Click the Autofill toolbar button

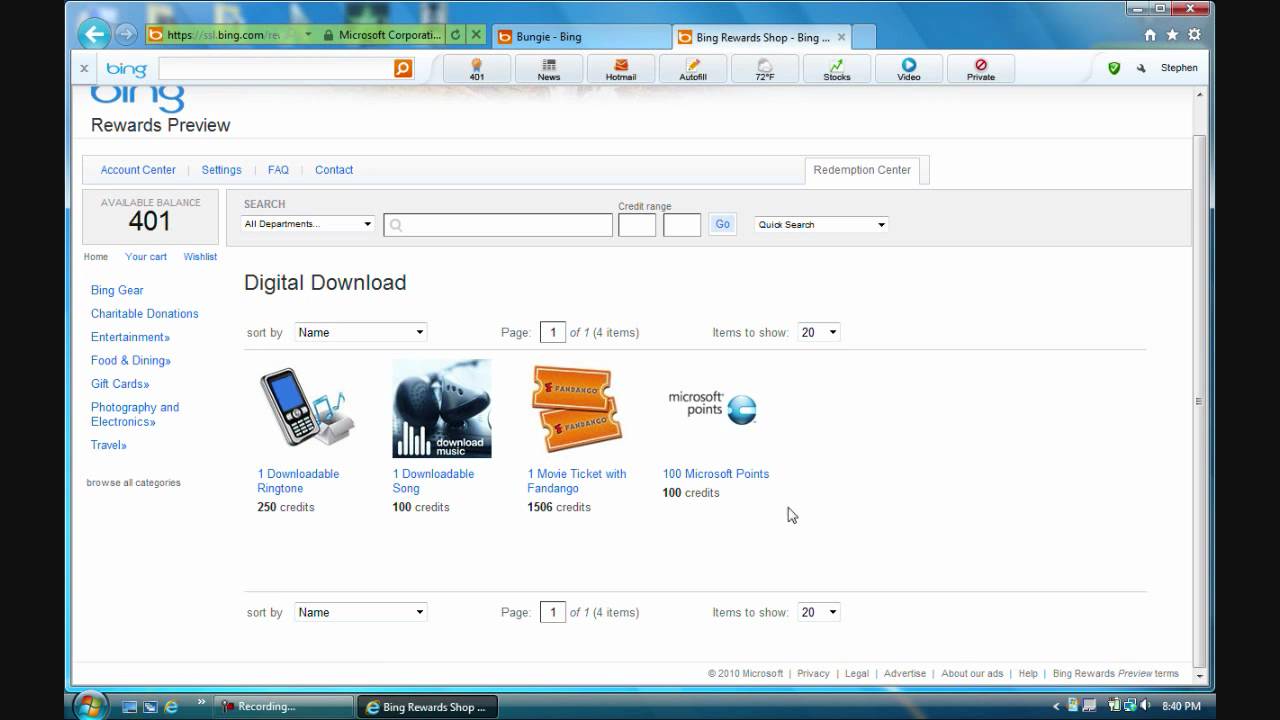tap(693, 69)
